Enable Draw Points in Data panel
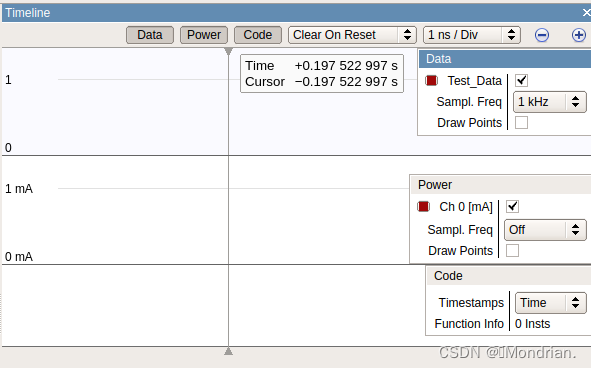The height and width of the screenshot is (368, 591). (x=521, y=123)
